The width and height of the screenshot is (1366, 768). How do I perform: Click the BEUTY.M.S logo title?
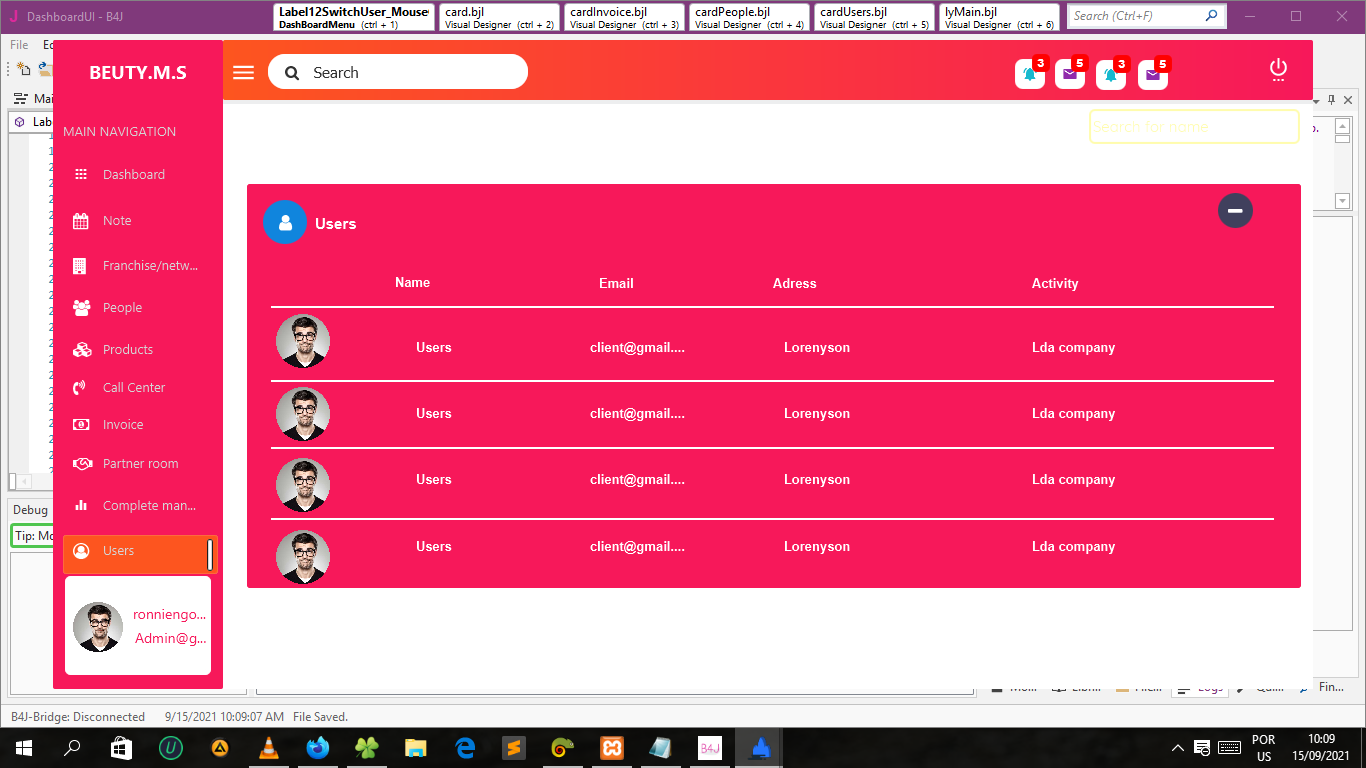tap(138, 73)
